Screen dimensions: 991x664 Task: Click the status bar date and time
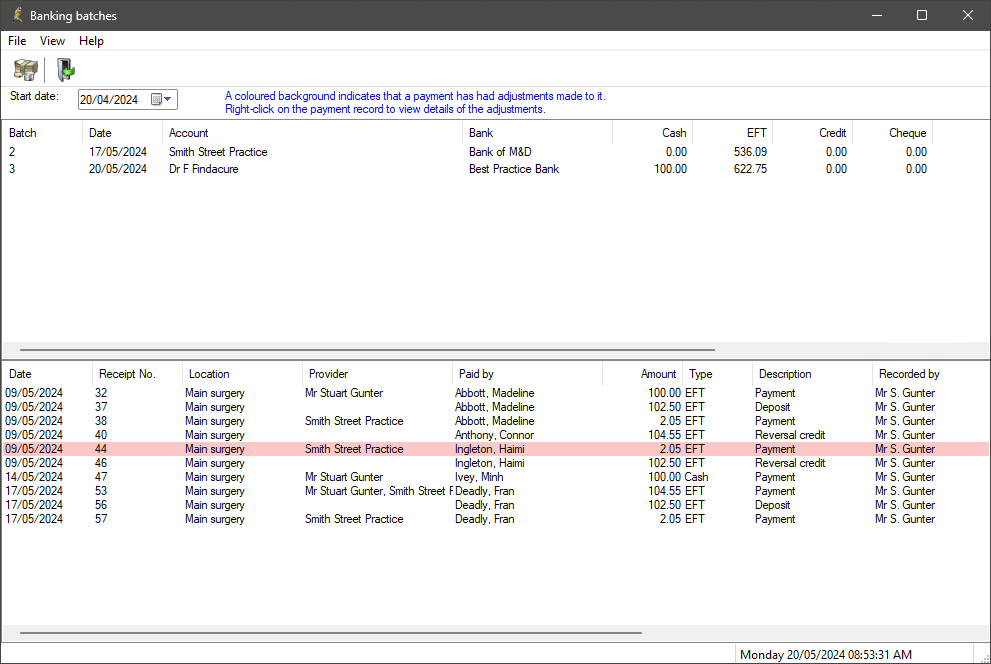pyautogui.click(x=825, y=655)
